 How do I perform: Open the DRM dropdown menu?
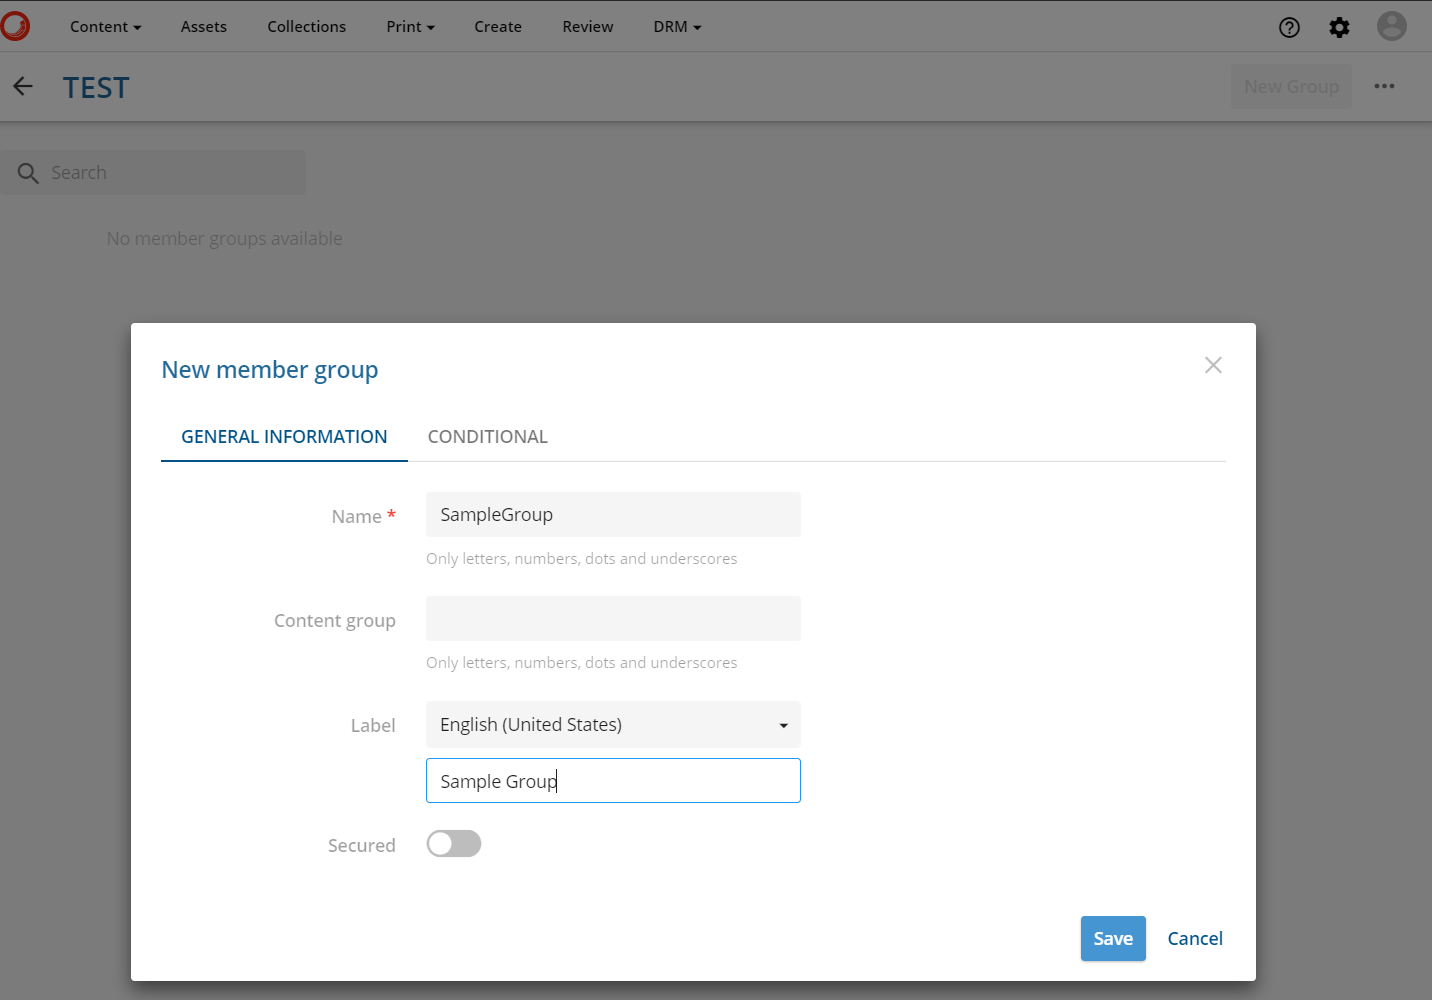click(x=677, y=27)
